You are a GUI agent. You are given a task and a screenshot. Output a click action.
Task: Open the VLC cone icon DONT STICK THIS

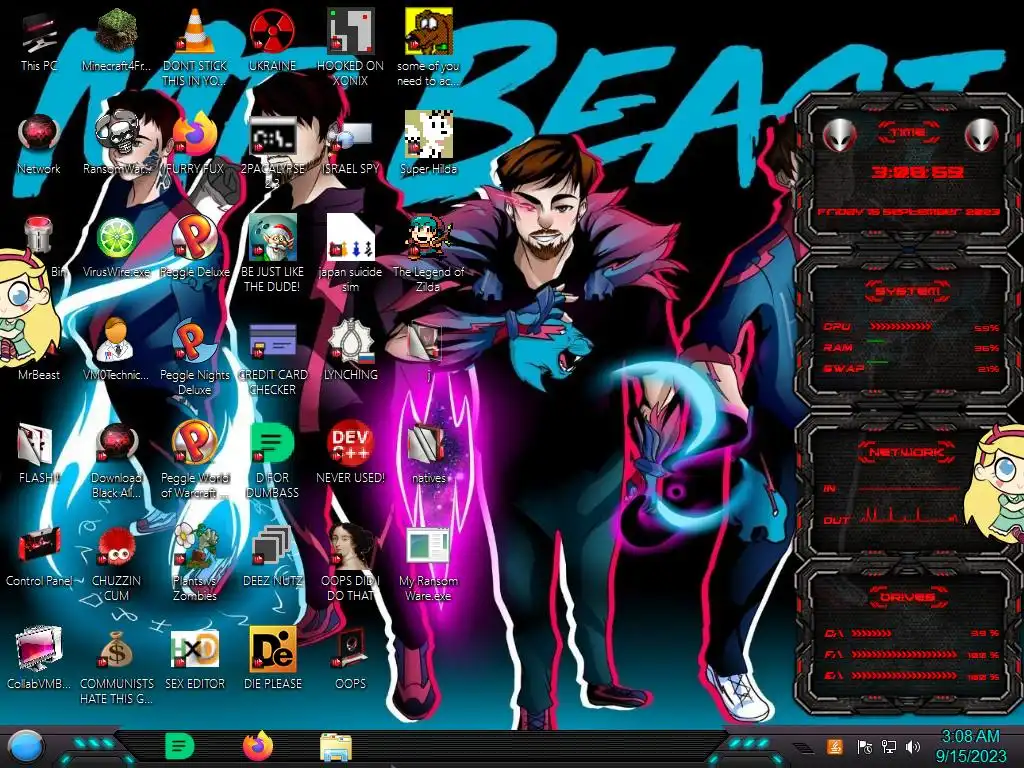[x=195, y=31]
